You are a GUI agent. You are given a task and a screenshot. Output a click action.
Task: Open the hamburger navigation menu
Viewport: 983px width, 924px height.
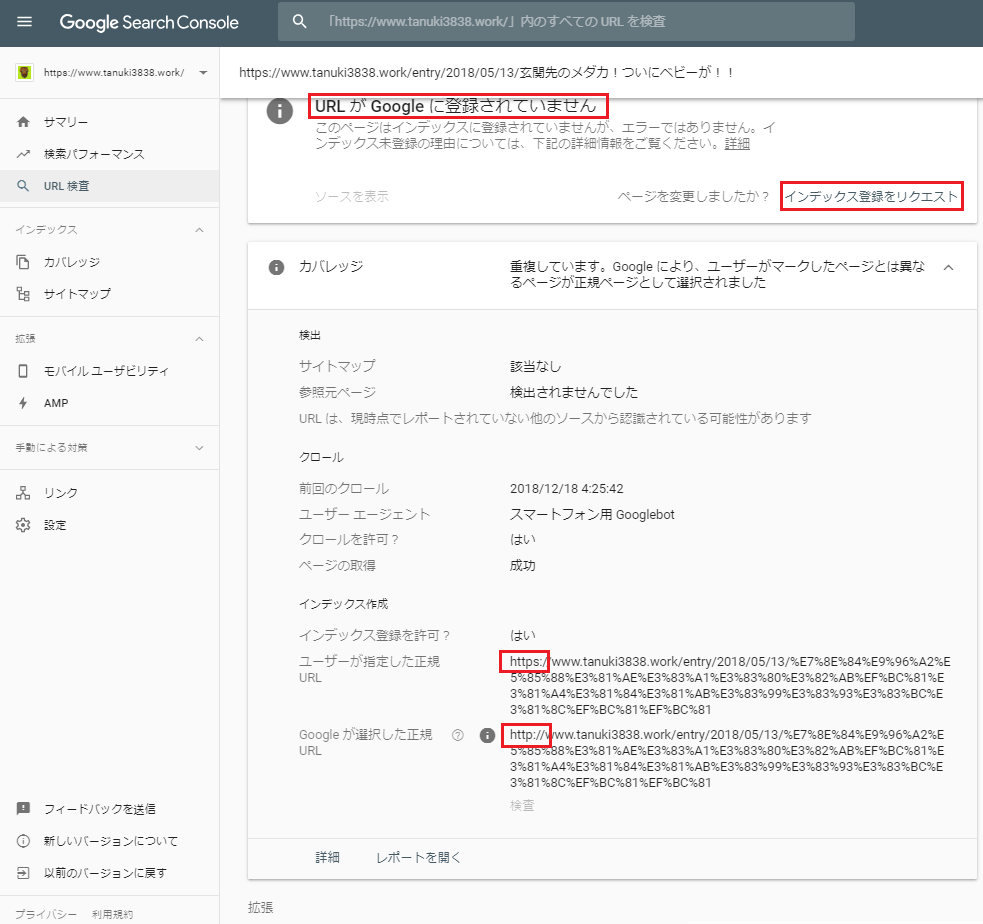tap(24, 22)
